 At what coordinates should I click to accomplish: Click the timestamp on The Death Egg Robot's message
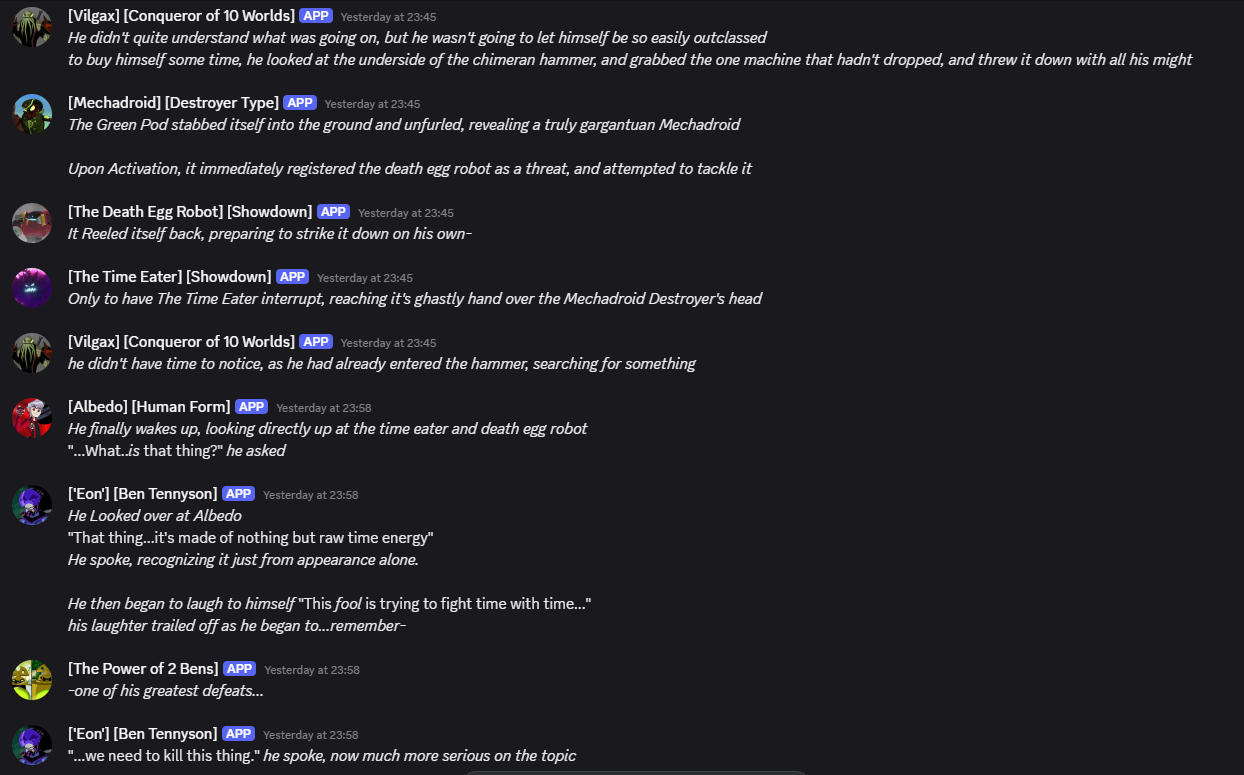click(x=406, y=213)
